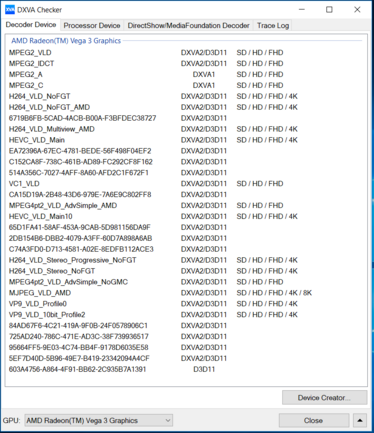The width and height of the screenshot is (374, 433).
Task: Select GUID row starting with 2DB154B6
Action: [187, 239]
